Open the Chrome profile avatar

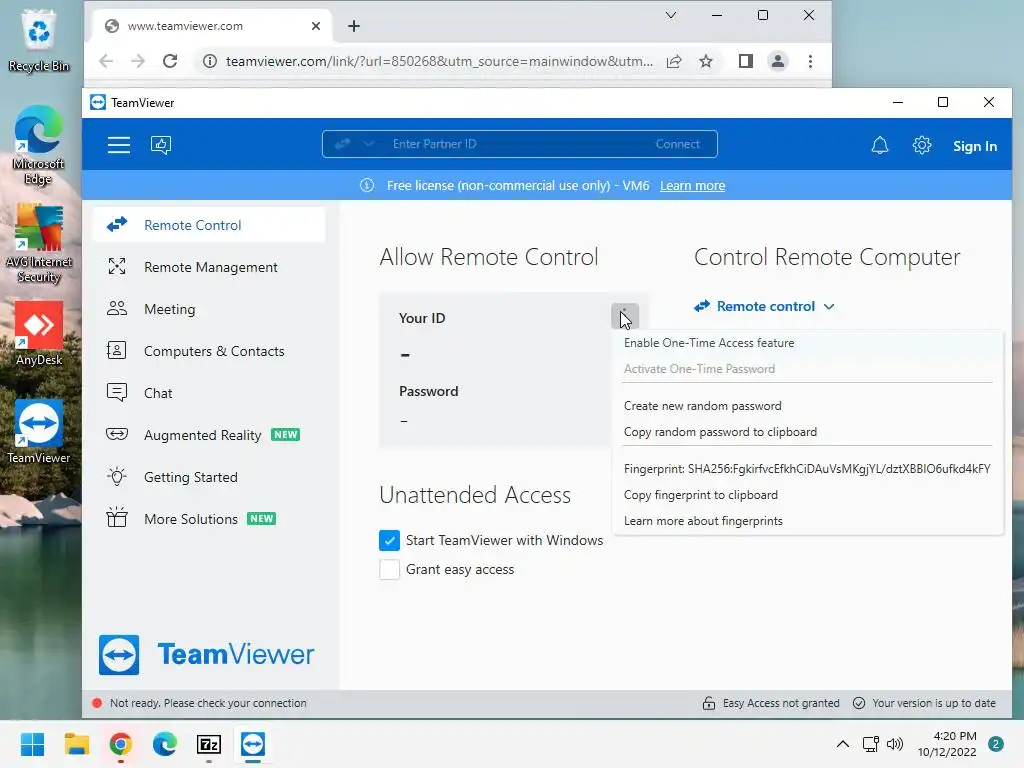pos(778,61)
